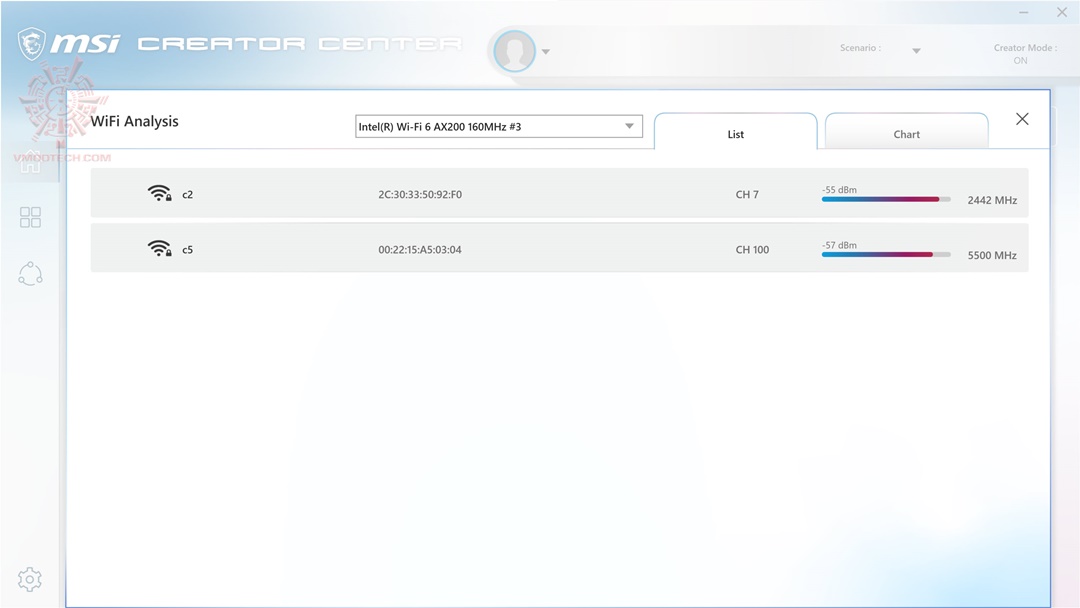Click the WiFi Analysis title
The width and height of the screenshot is (1080, 608).
tap(134, 121)
